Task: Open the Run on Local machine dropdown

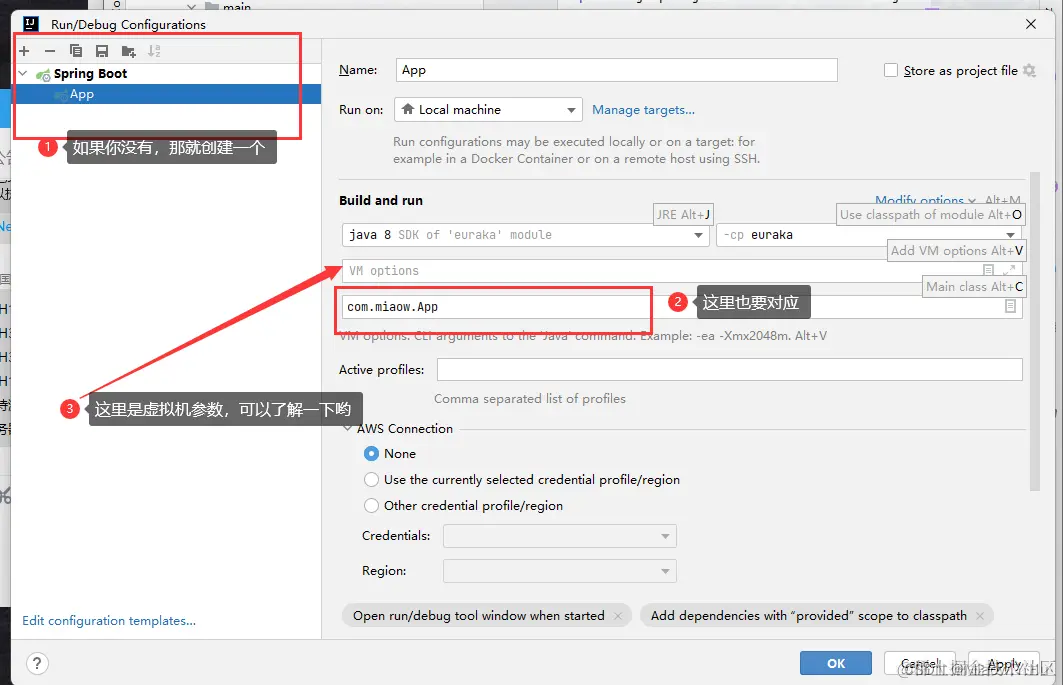Action: click(x=488, y=109)
